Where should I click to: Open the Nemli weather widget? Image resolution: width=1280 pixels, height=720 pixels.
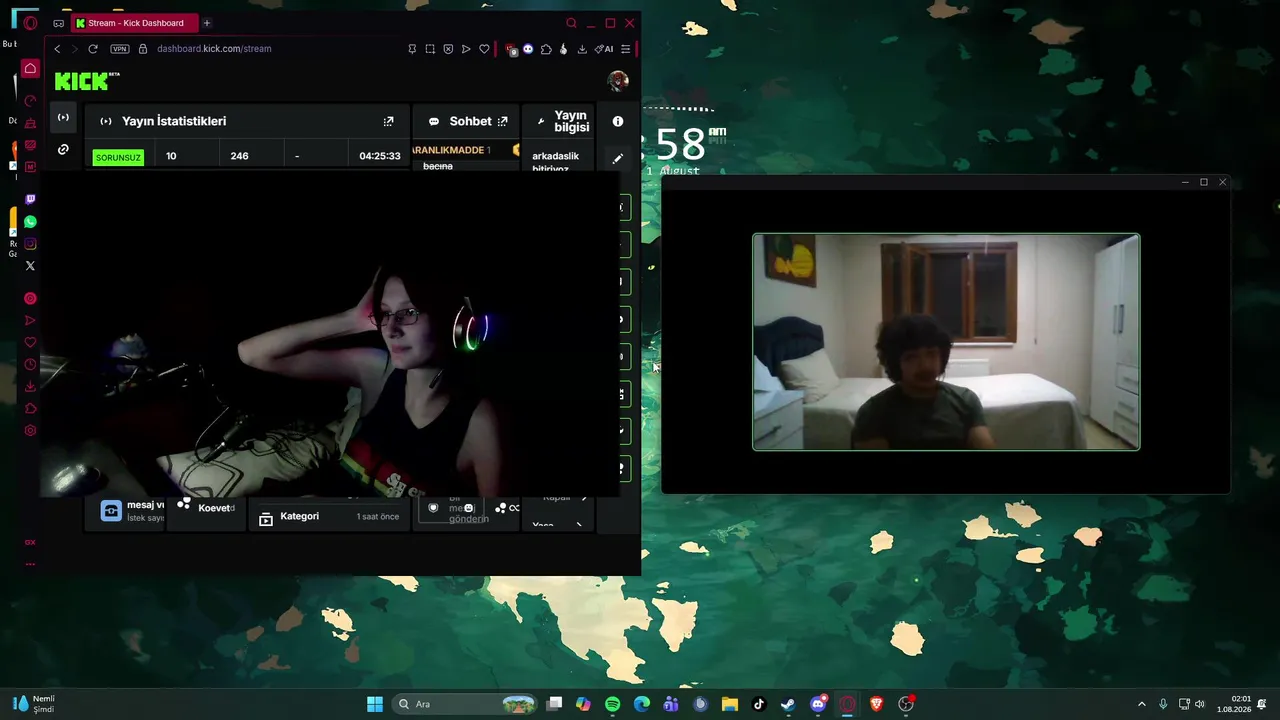[x=34, y=704]
